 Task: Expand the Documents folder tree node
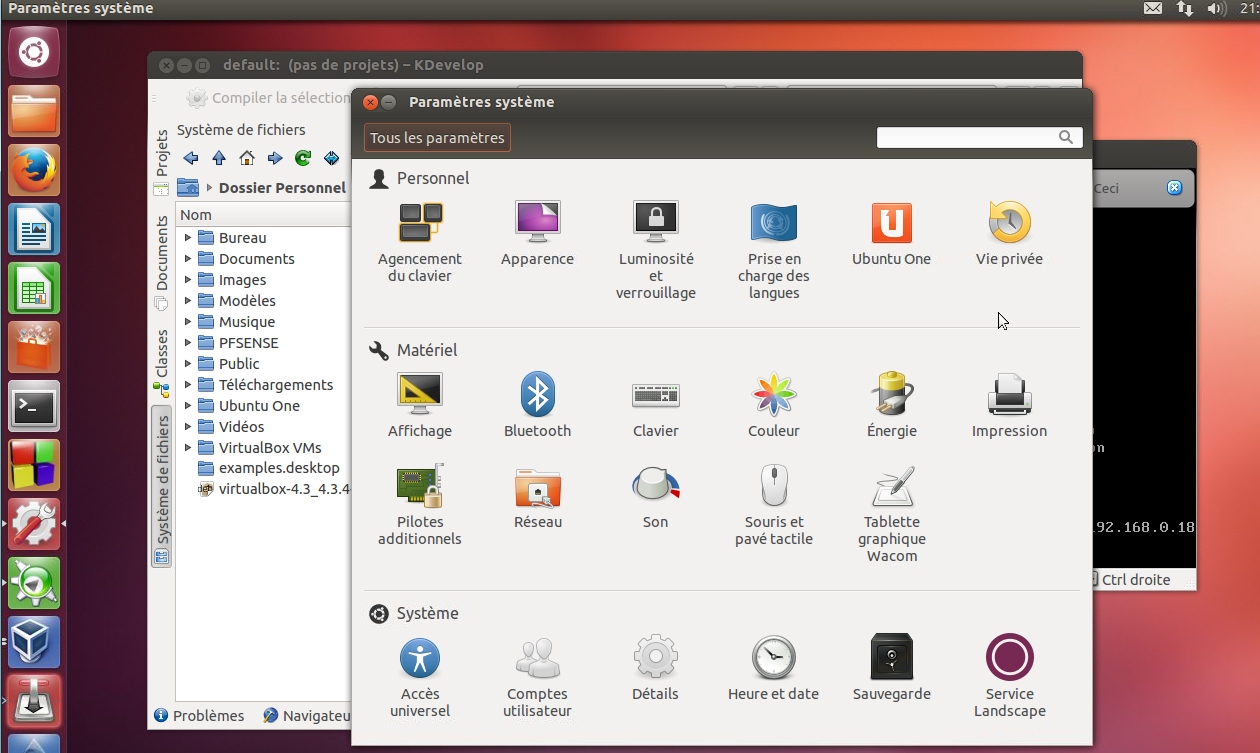click(187, 259)
